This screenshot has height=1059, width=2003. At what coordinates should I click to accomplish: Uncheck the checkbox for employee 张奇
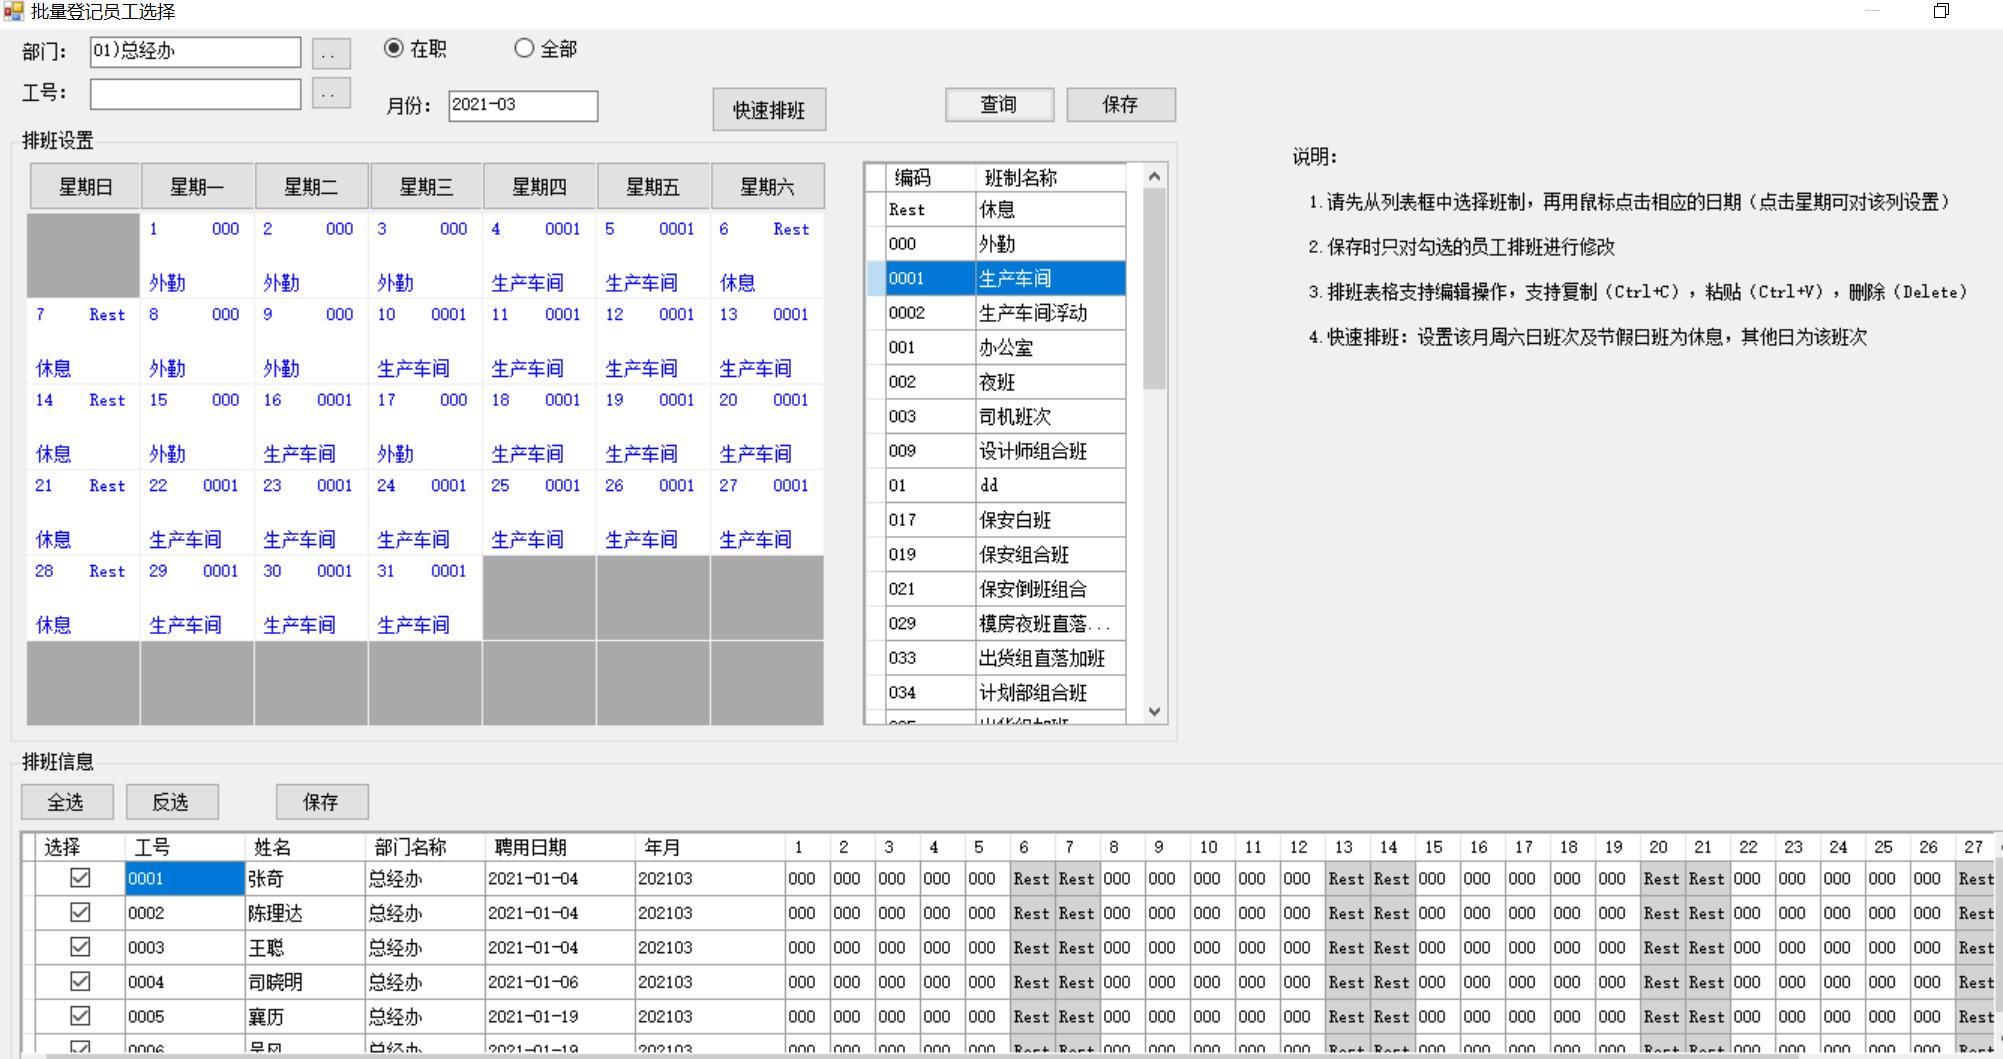coord(81,878)
